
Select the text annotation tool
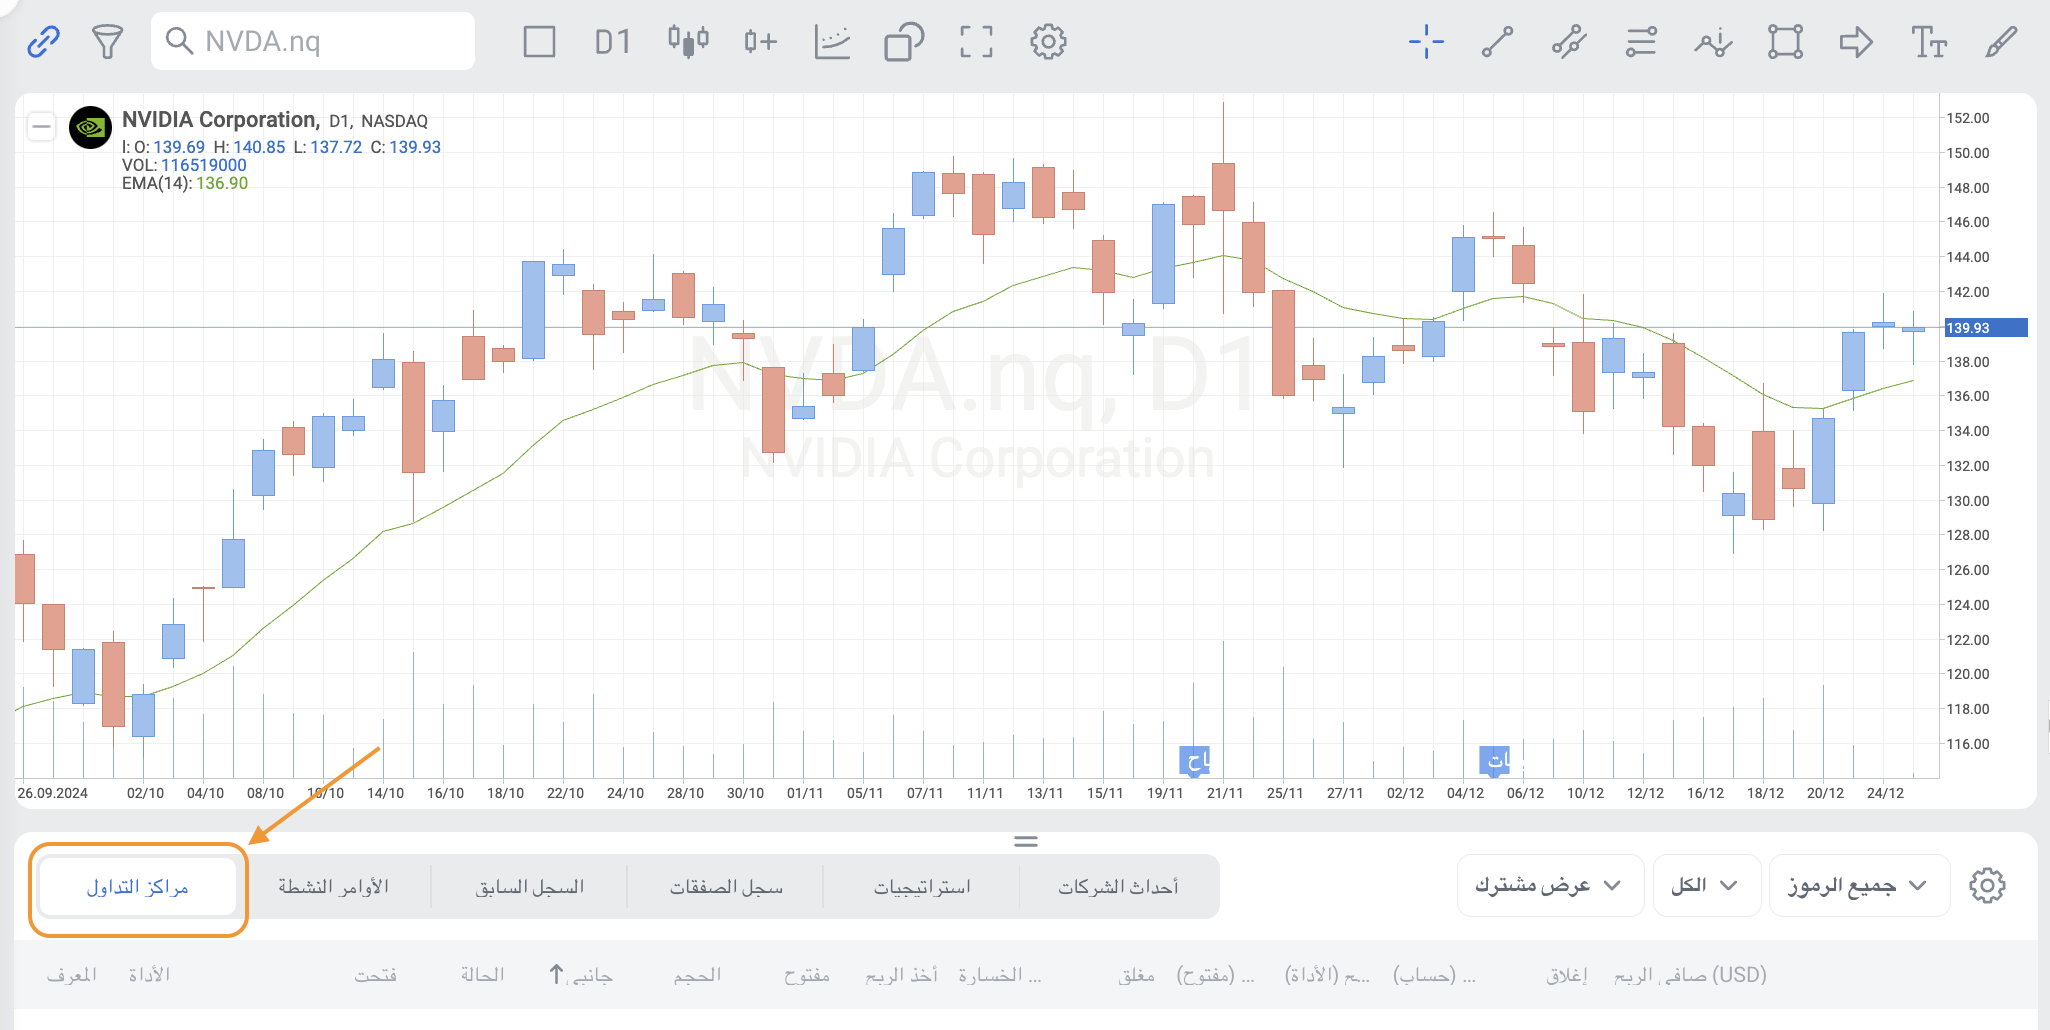(x=1929, y=42)
